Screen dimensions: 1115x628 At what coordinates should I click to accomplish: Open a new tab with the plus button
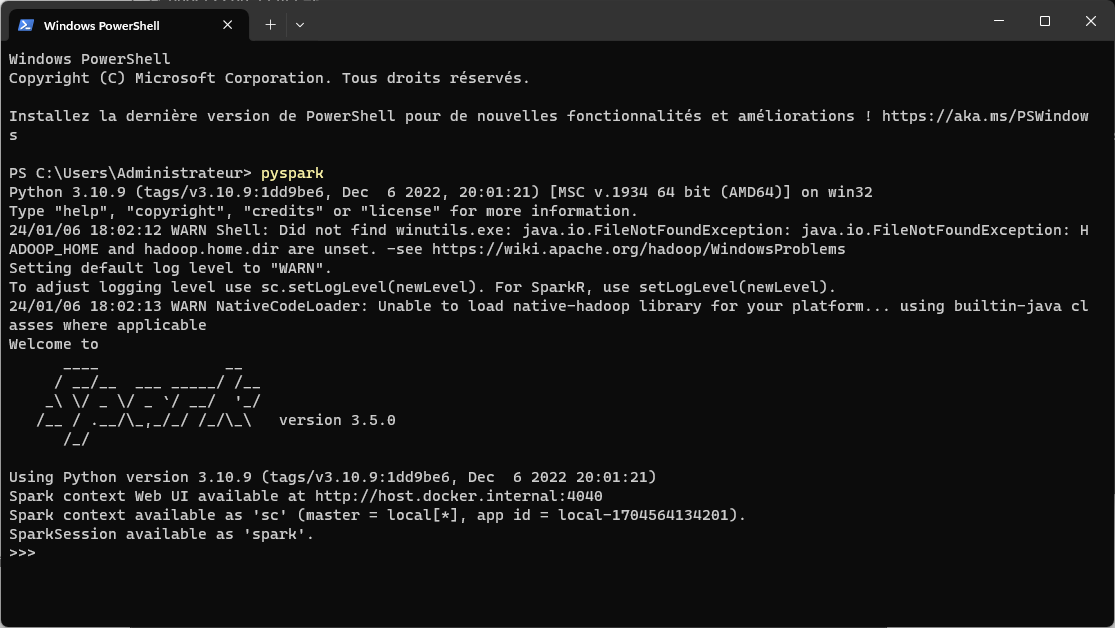pos(270,25)
